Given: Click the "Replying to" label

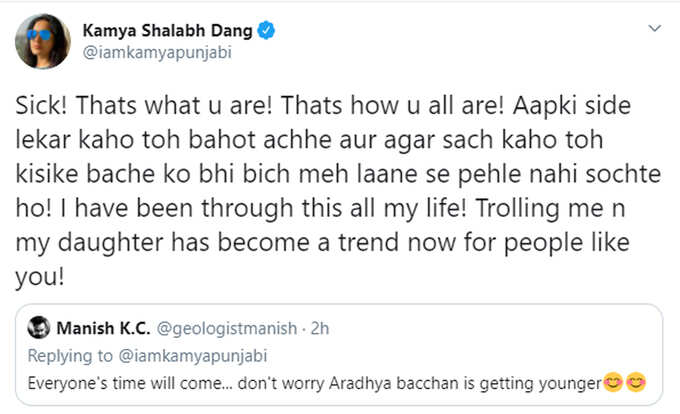Looking at the screenshot, I should click(x=70, y=355).
